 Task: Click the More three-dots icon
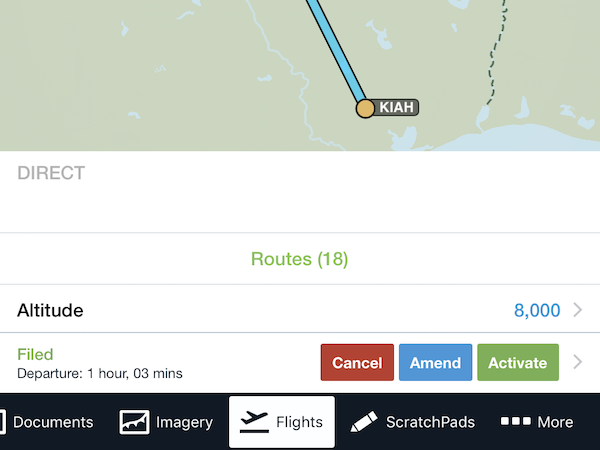pos(516,422)
